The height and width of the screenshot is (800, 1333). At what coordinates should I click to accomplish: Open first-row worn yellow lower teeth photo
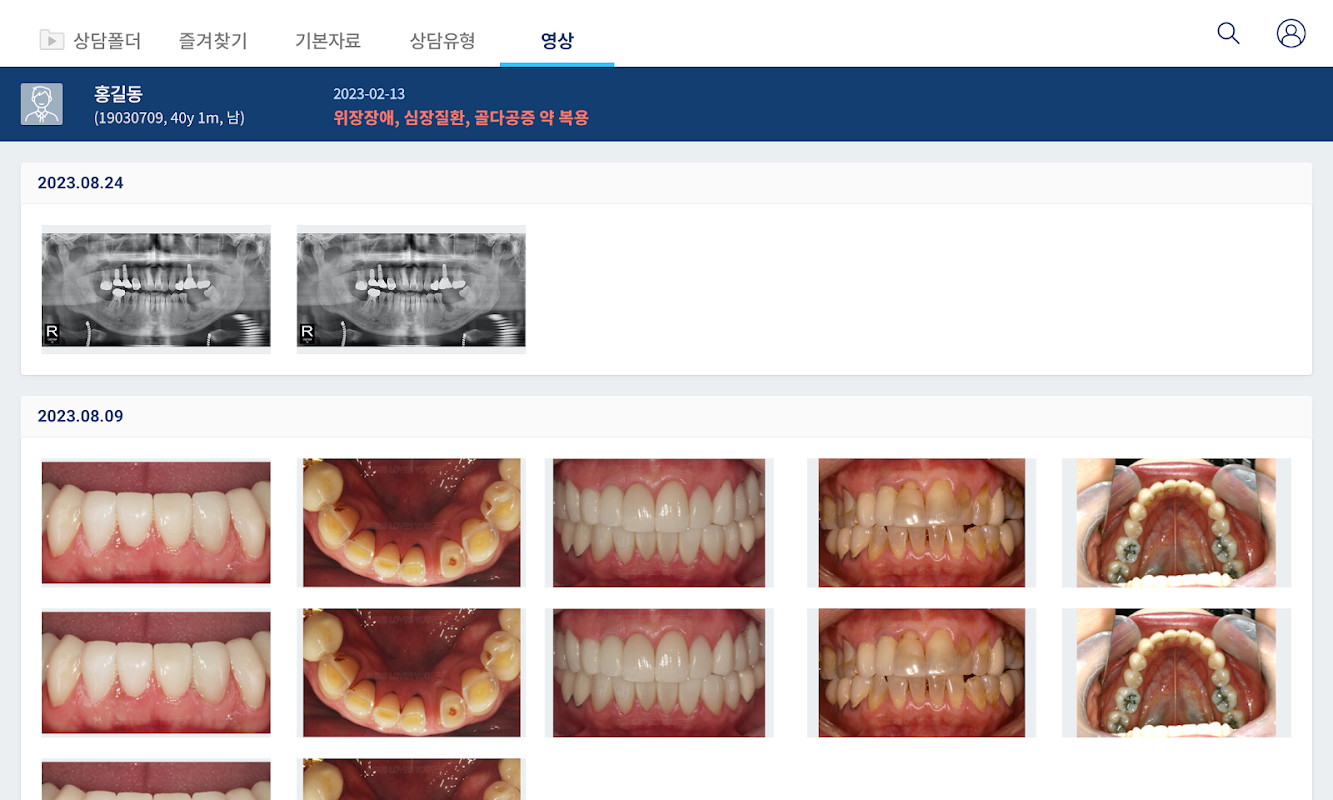coord(411,522)
